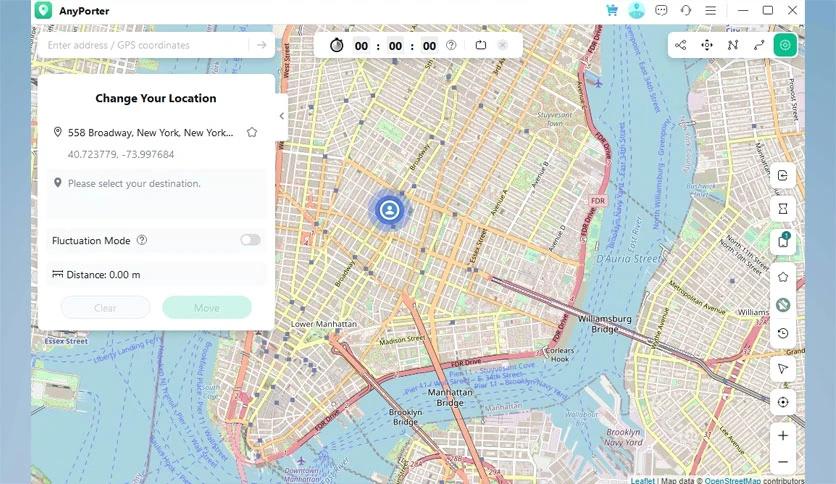Screen dimensions: 836x484
Task: Click the timer loop icon
Action: [481, 45]
